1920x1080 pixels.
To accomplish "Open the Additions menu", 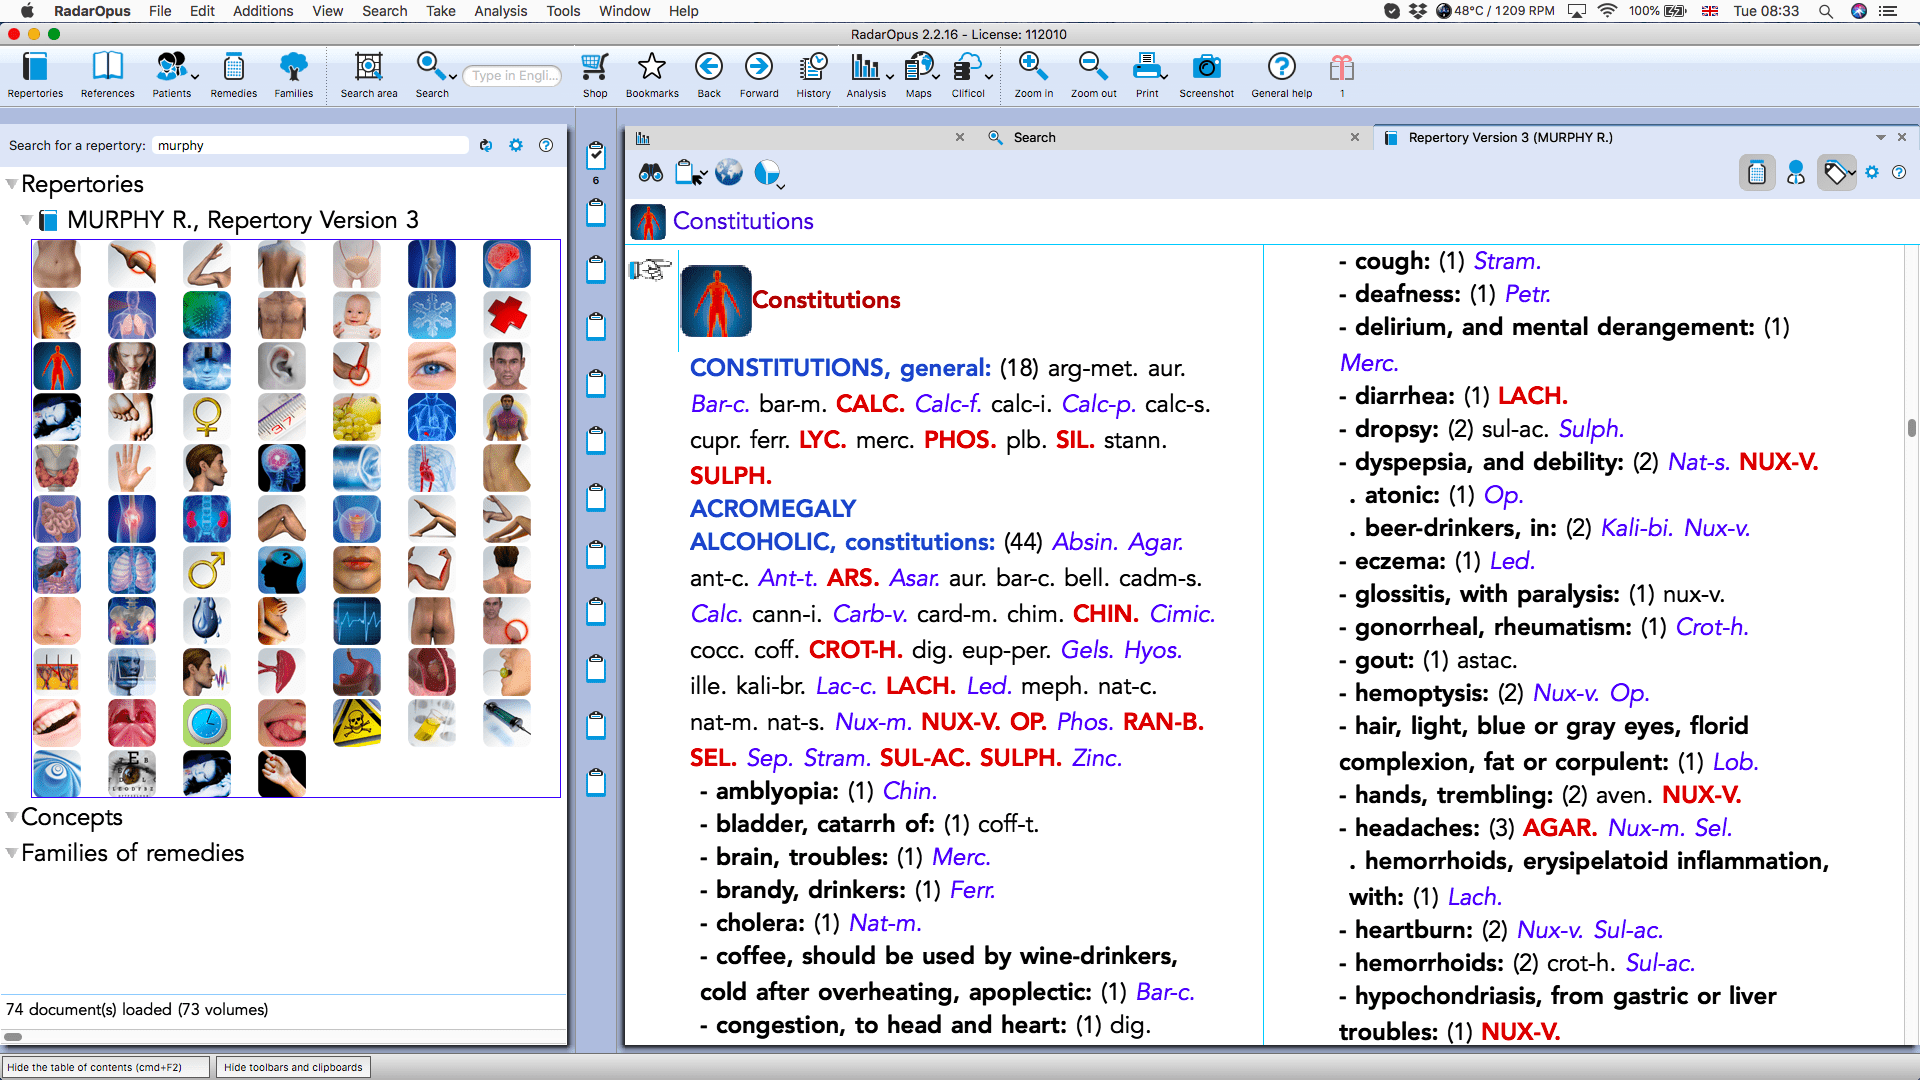I will click(263, 11).
